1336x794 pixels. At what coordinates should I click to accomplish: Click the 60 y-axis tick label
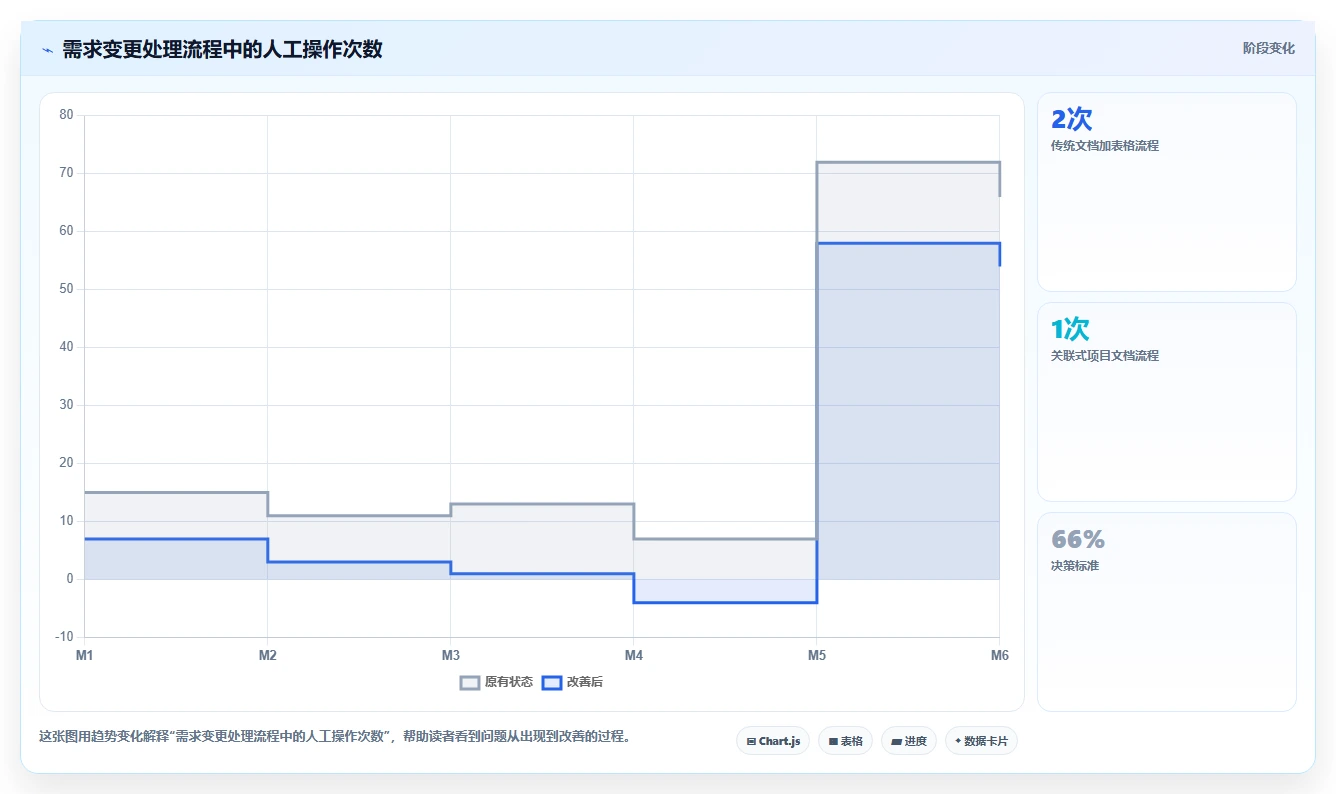click(x=67, y=231)
